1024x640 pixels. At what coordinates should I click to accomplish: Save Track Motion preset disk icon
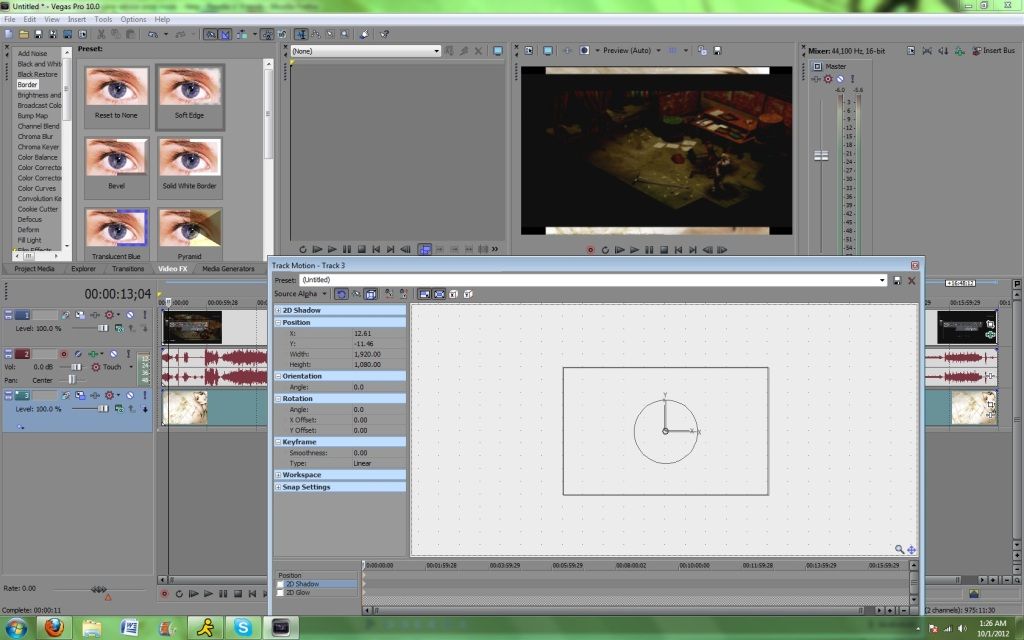click(x=897, y=280)
